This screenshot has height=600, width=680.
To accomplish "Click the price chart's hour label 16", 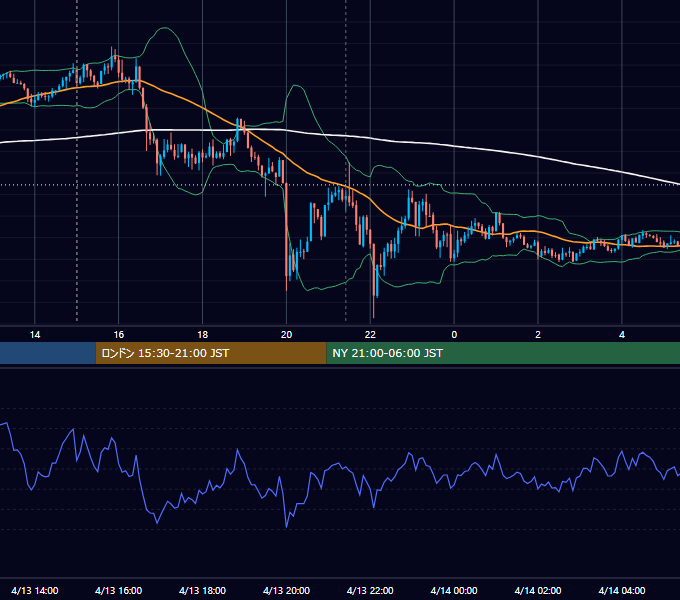I will coord(118,335).
